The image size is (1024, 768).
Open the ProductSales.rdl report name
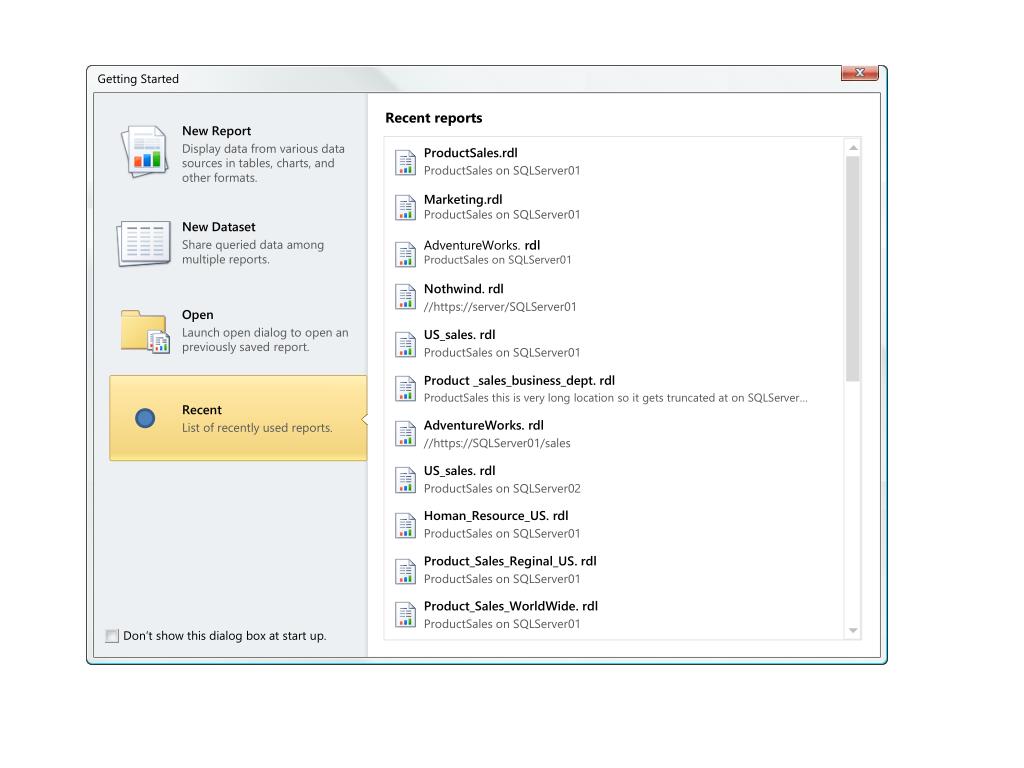click(470, 153)
